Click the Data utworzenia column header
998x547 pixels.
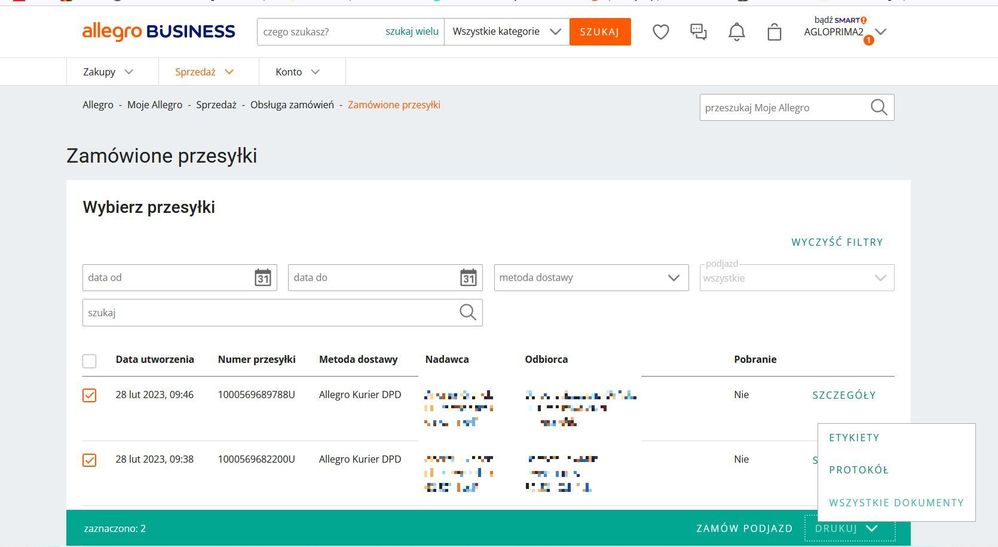tap(155, 359)
